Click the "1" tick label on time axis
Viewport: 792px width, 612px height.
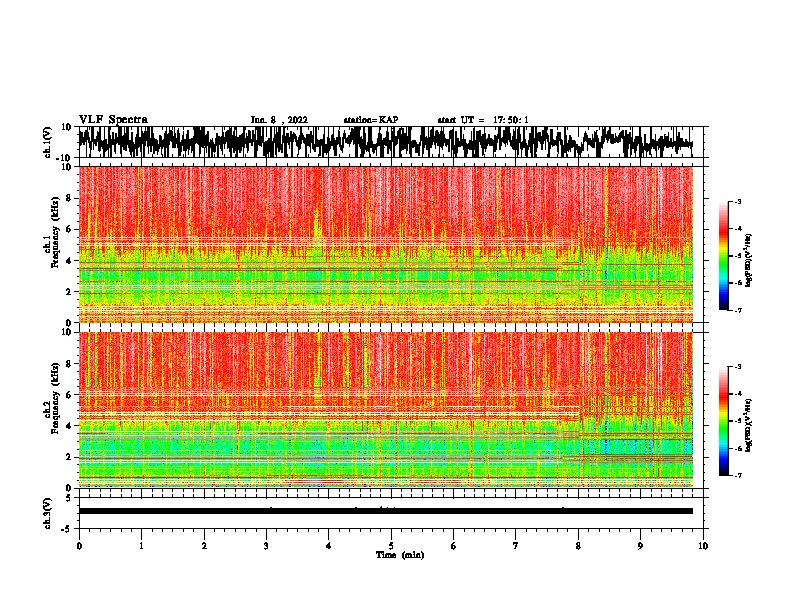141,546
